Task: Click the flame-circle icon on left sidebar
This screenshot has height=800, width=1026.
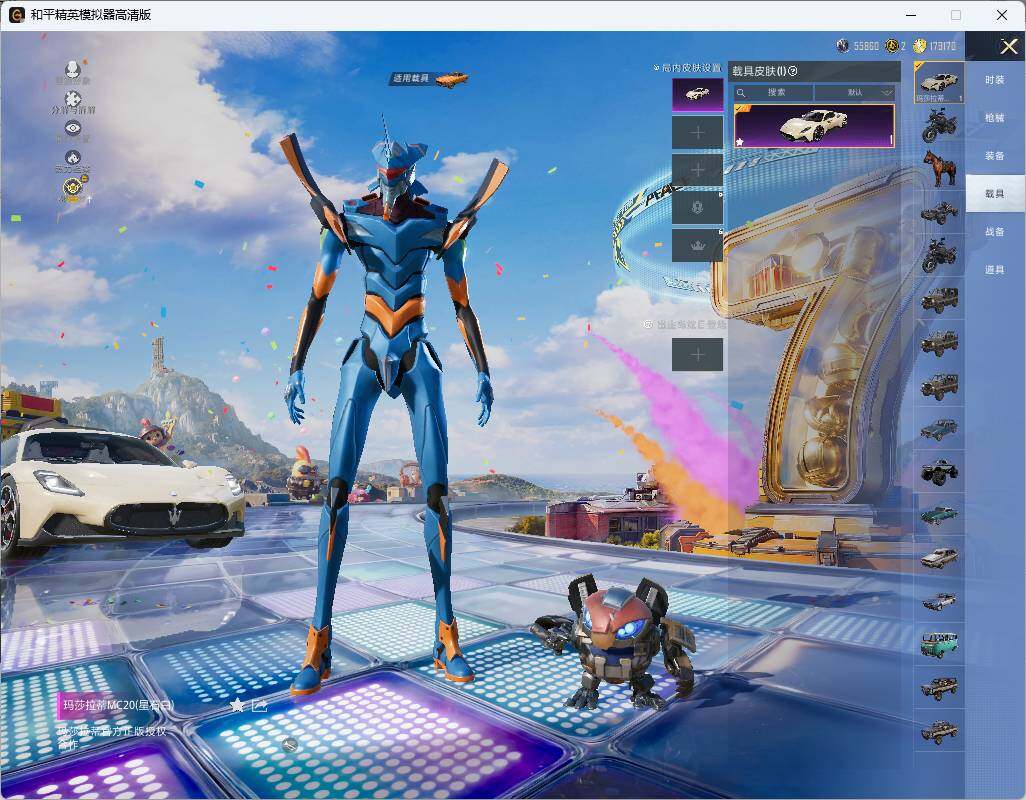Action: [x=73, y=158]
